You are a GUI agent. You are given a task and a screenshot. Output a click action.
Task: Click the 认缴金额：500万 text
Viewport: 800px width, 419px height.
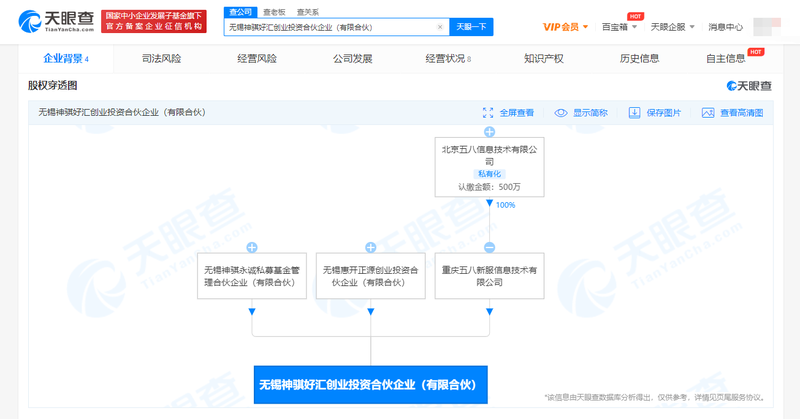(x=489, y=187)
